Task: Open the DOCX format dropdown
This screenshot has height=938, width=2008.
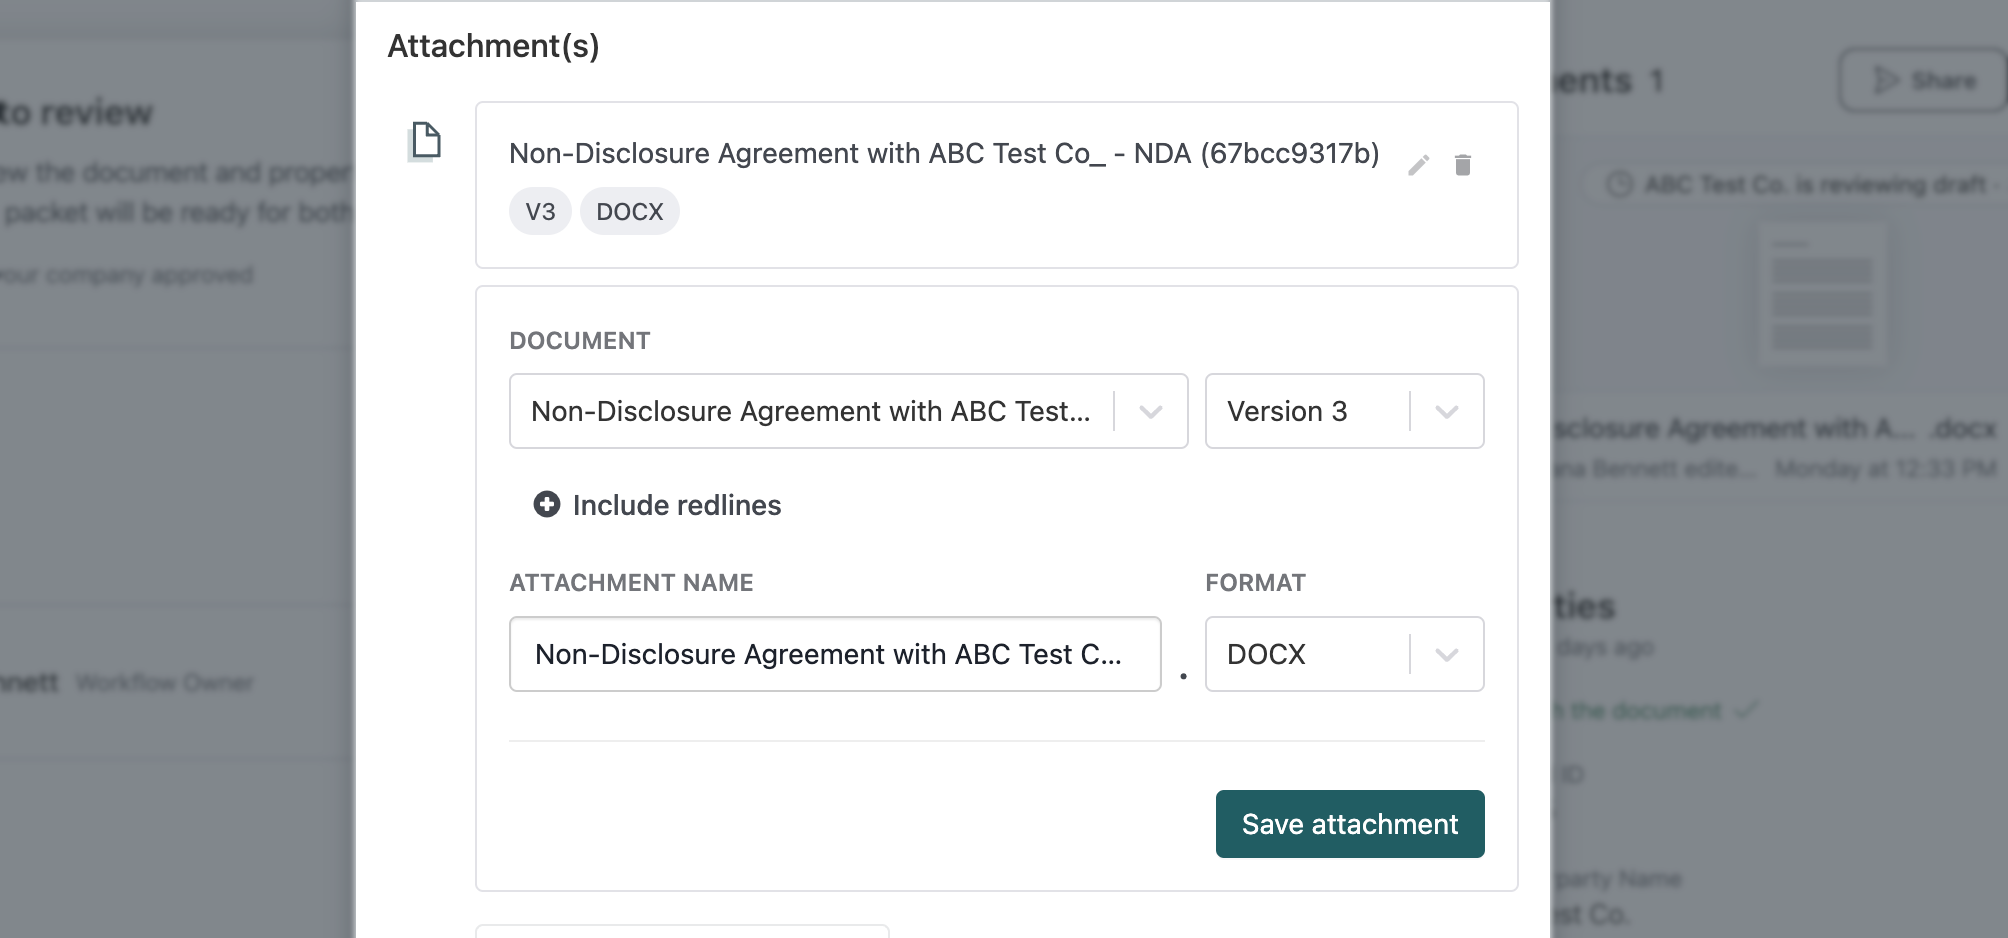Action: point(1344,654)
